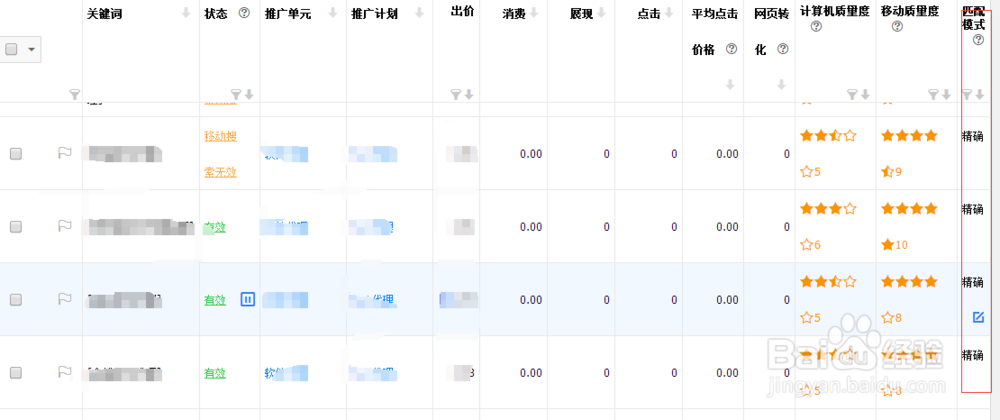
Task: Select row with computer quality score 6
Action: point(16,226)
